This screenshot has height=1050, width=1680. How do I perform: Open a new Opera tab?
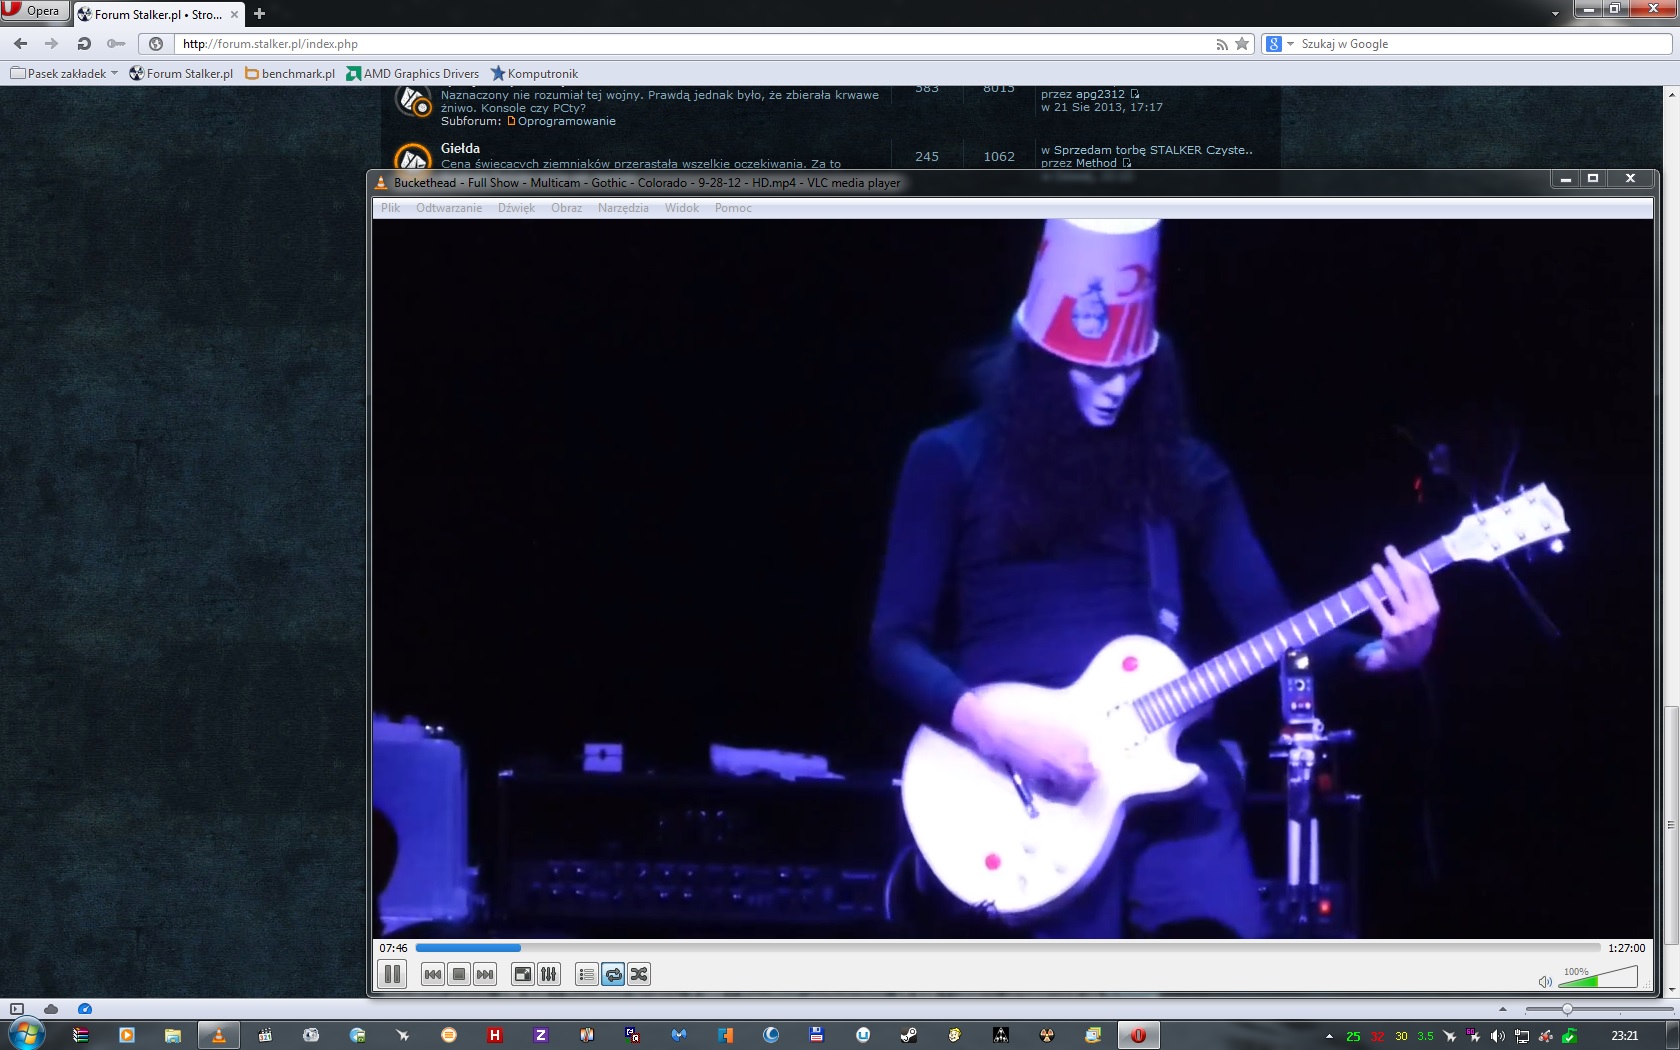tap(259, 14)
